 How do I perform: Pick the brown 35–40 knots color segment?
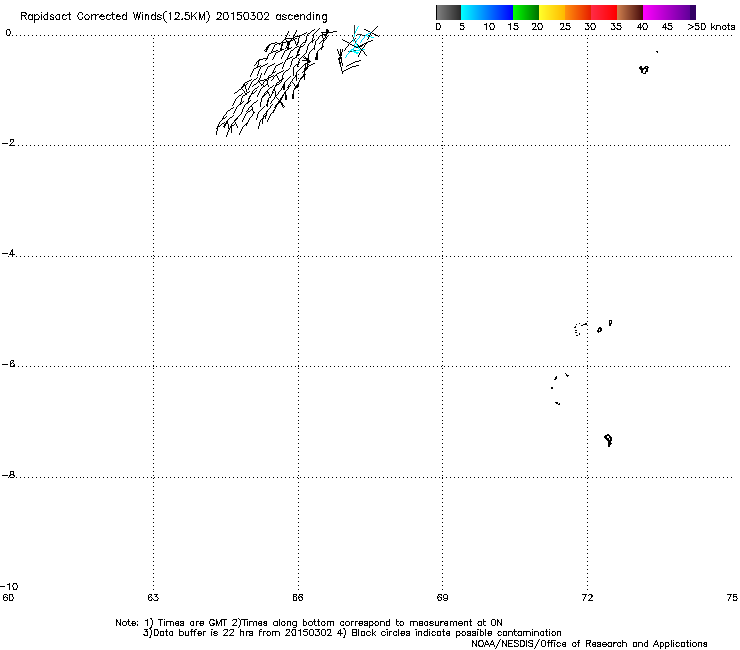[x=630, y=12]
